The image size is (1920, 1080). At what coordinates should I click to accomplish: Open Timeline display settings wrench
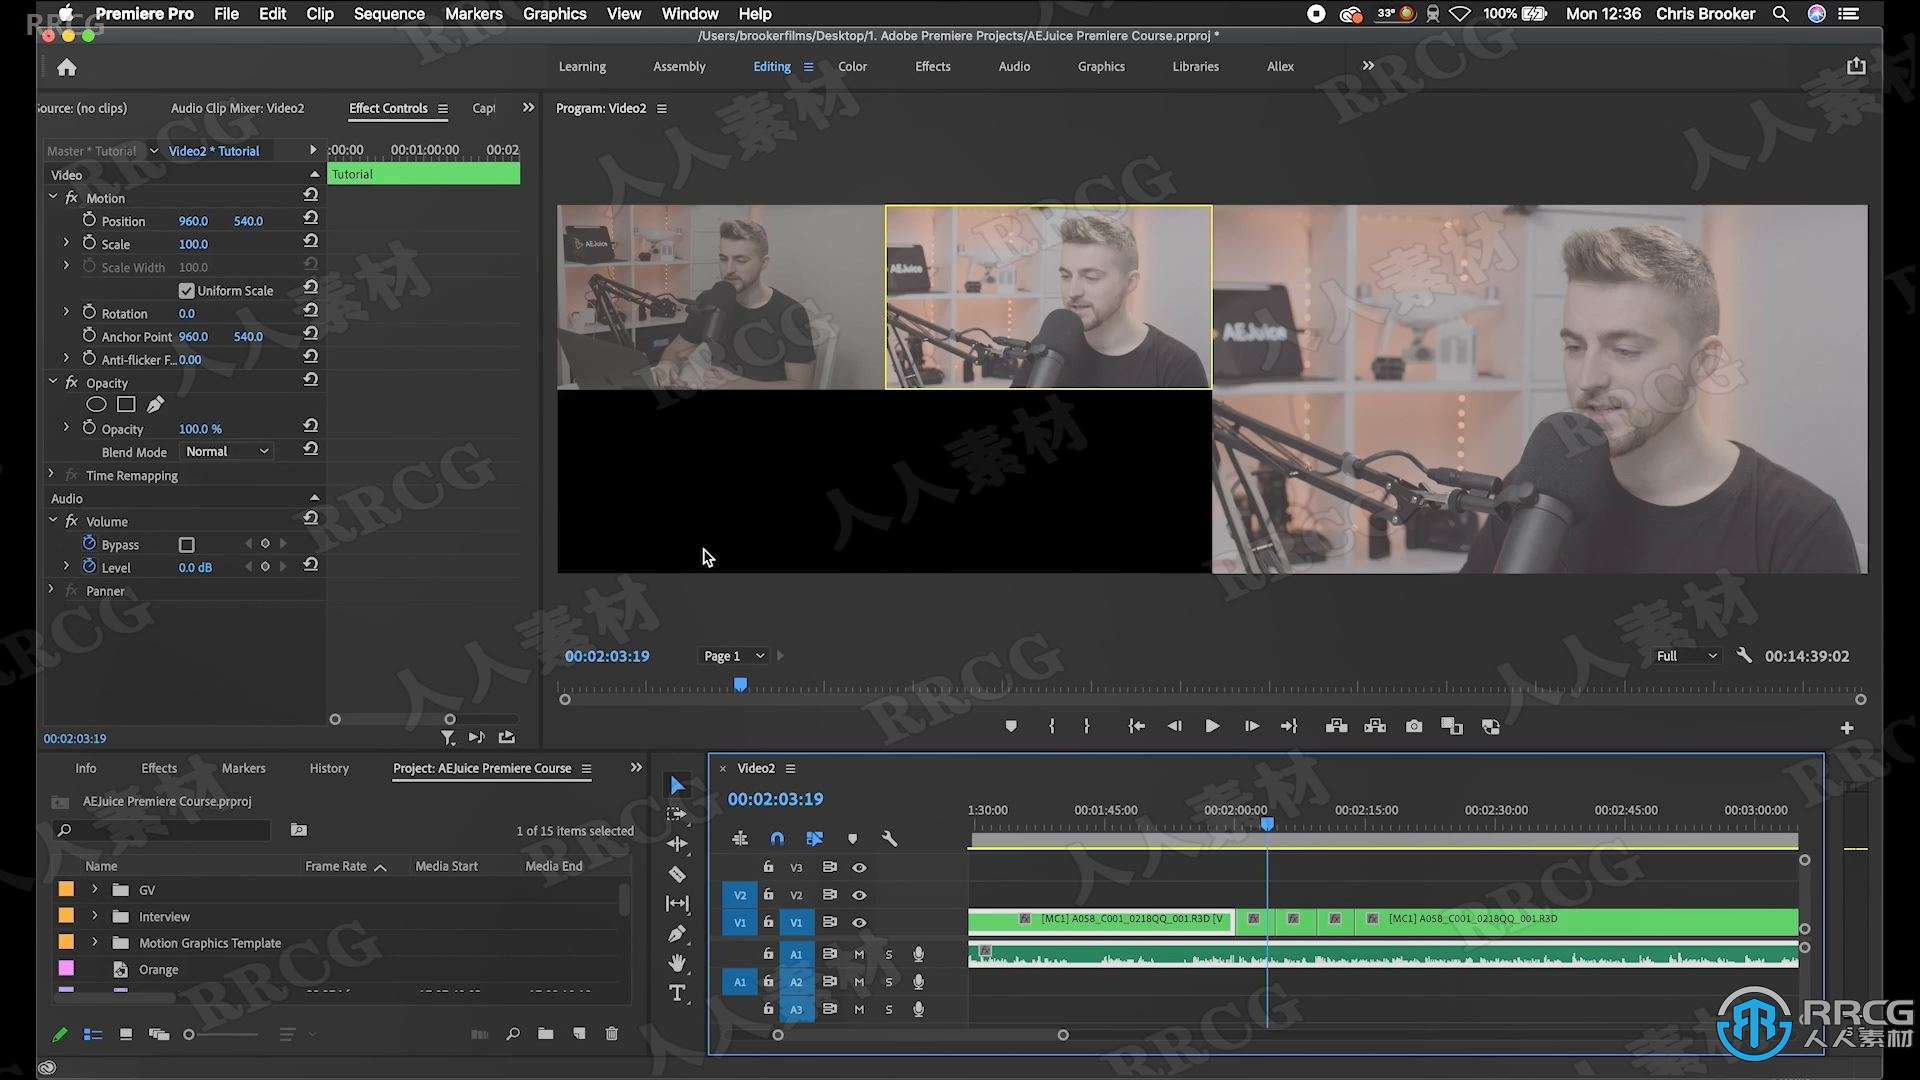coord(889,839)
